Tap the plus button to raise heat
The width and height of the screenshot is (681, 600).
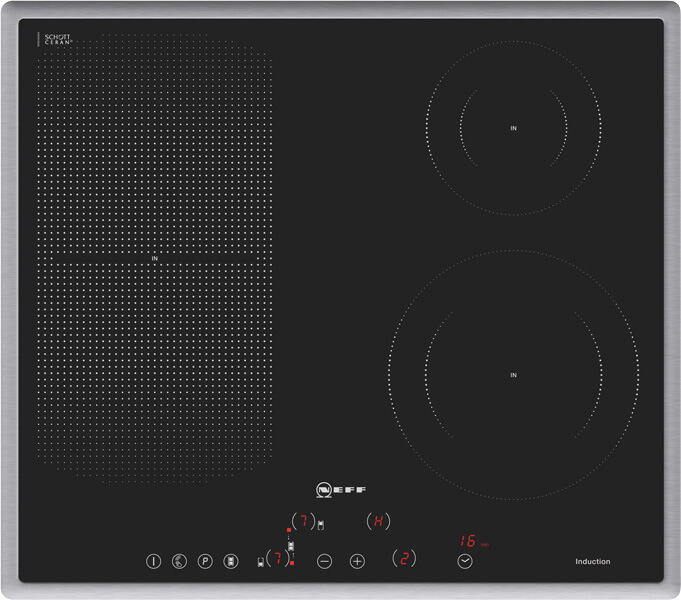(357, 561)
